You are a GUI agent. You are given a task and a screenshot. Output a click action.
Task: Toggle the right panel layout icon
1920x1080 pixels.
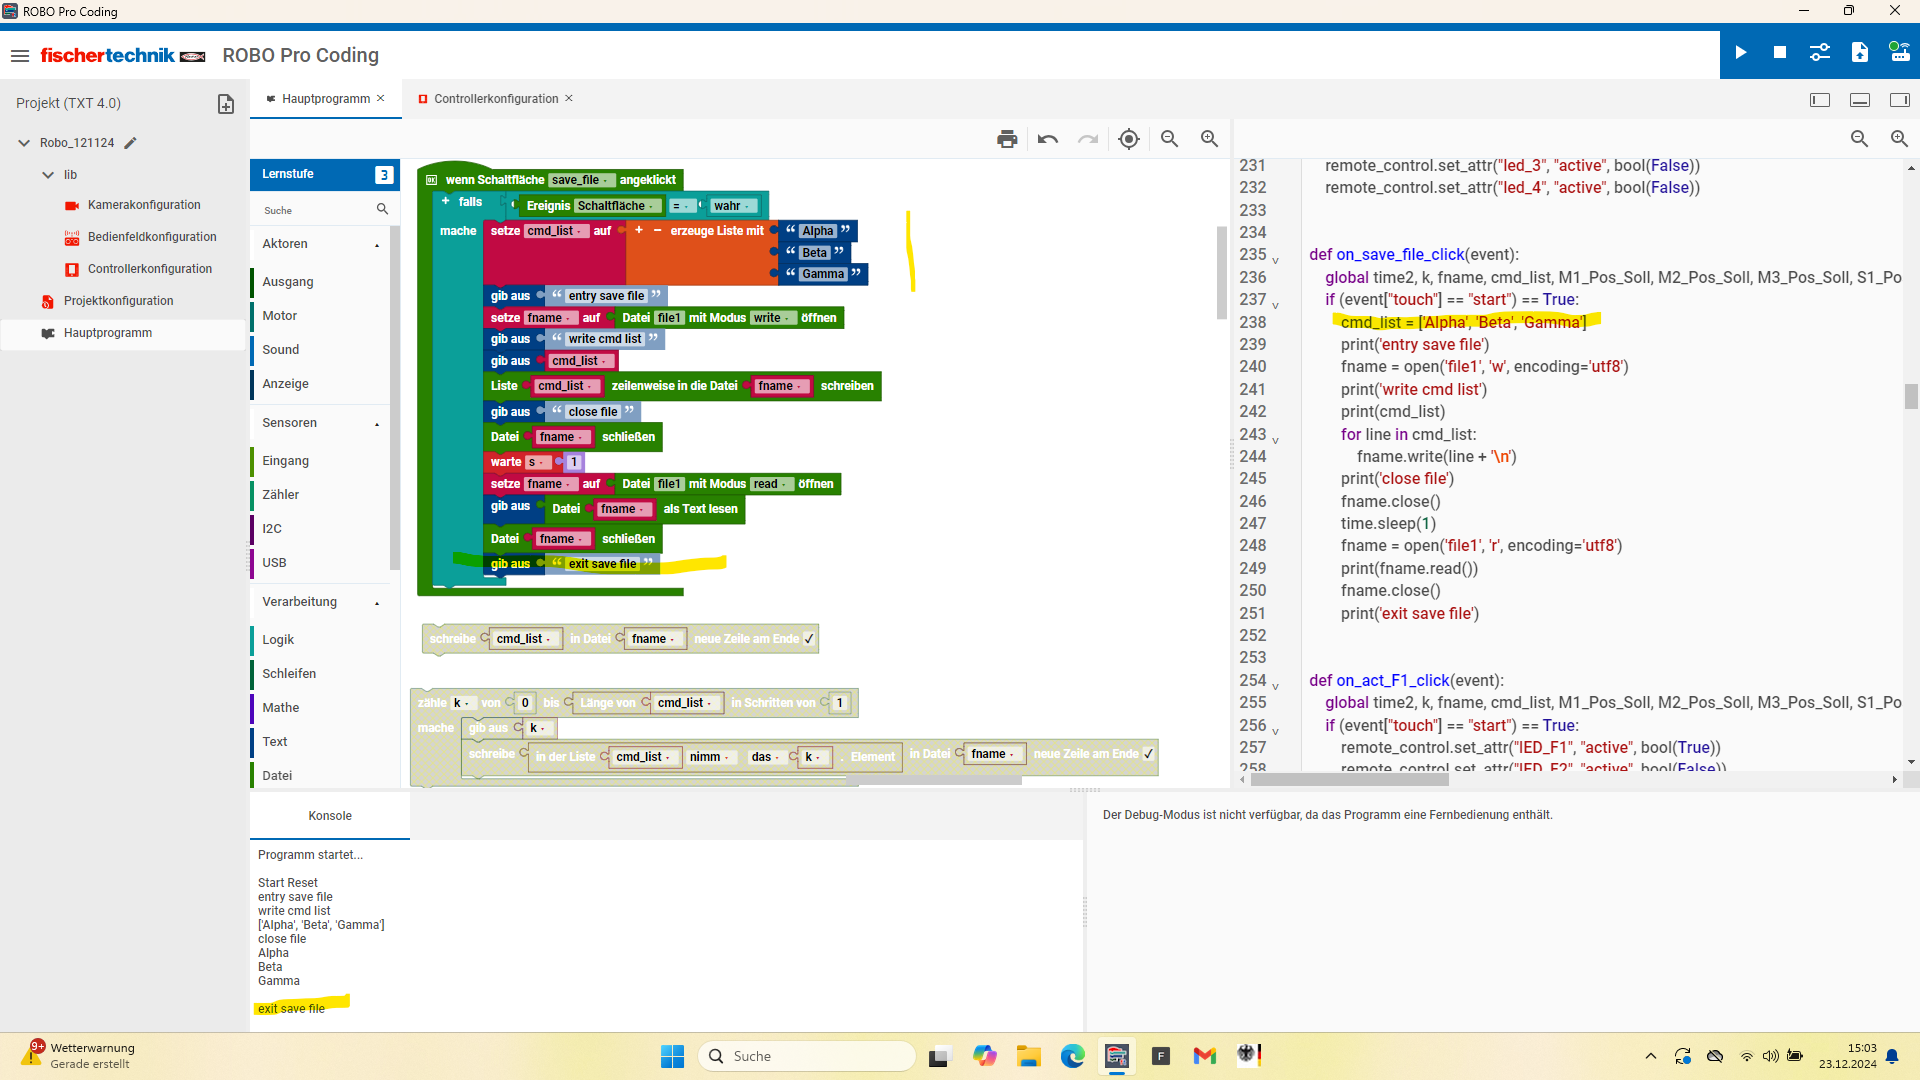click(x=1899, y=100)
